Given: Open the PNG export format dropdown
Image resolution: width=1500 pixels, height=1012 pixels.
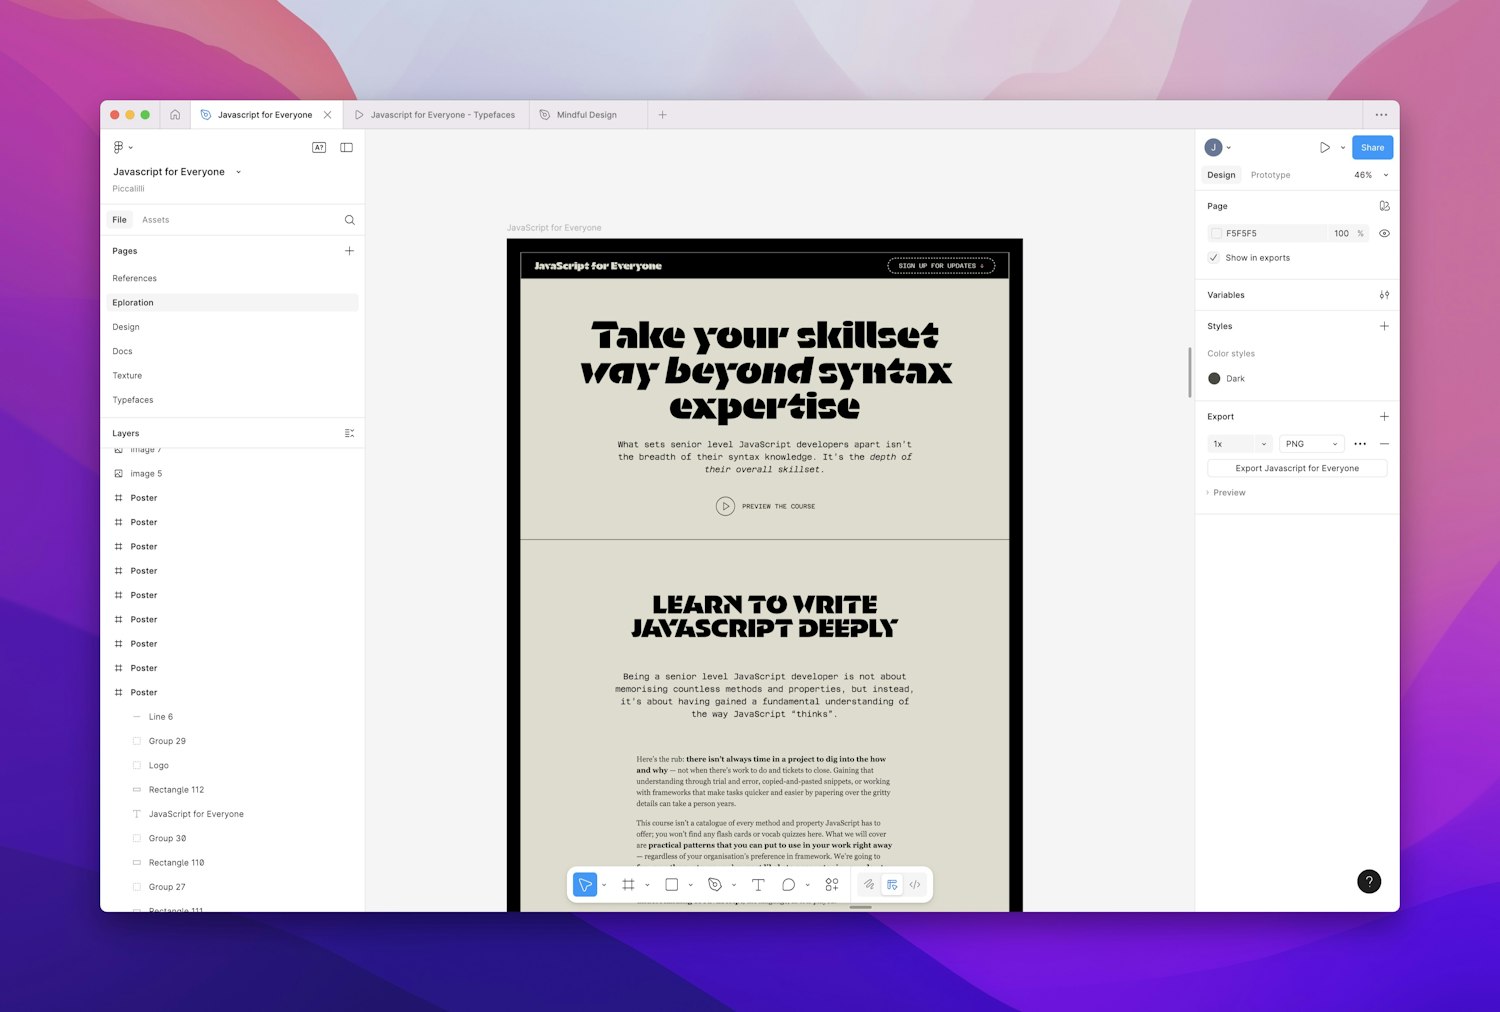Looking at the screenshot, I should (x=1311, y=444).
